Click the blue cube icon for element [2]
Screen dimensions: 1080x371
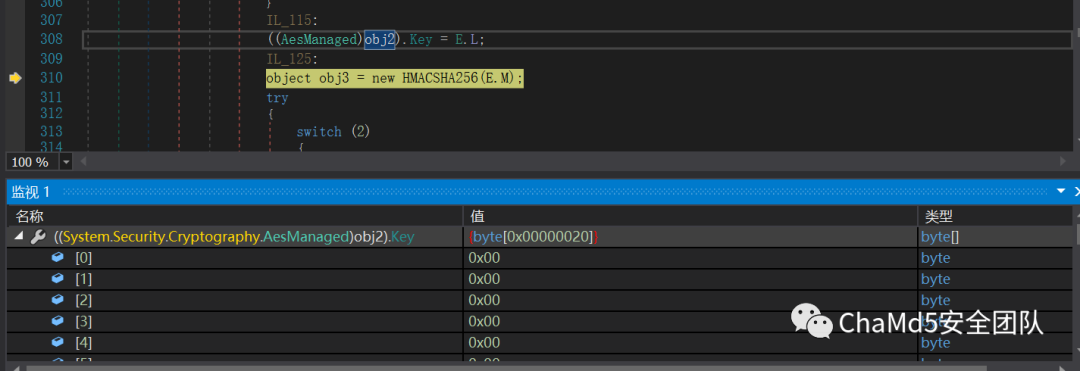(x=58, y=300)
